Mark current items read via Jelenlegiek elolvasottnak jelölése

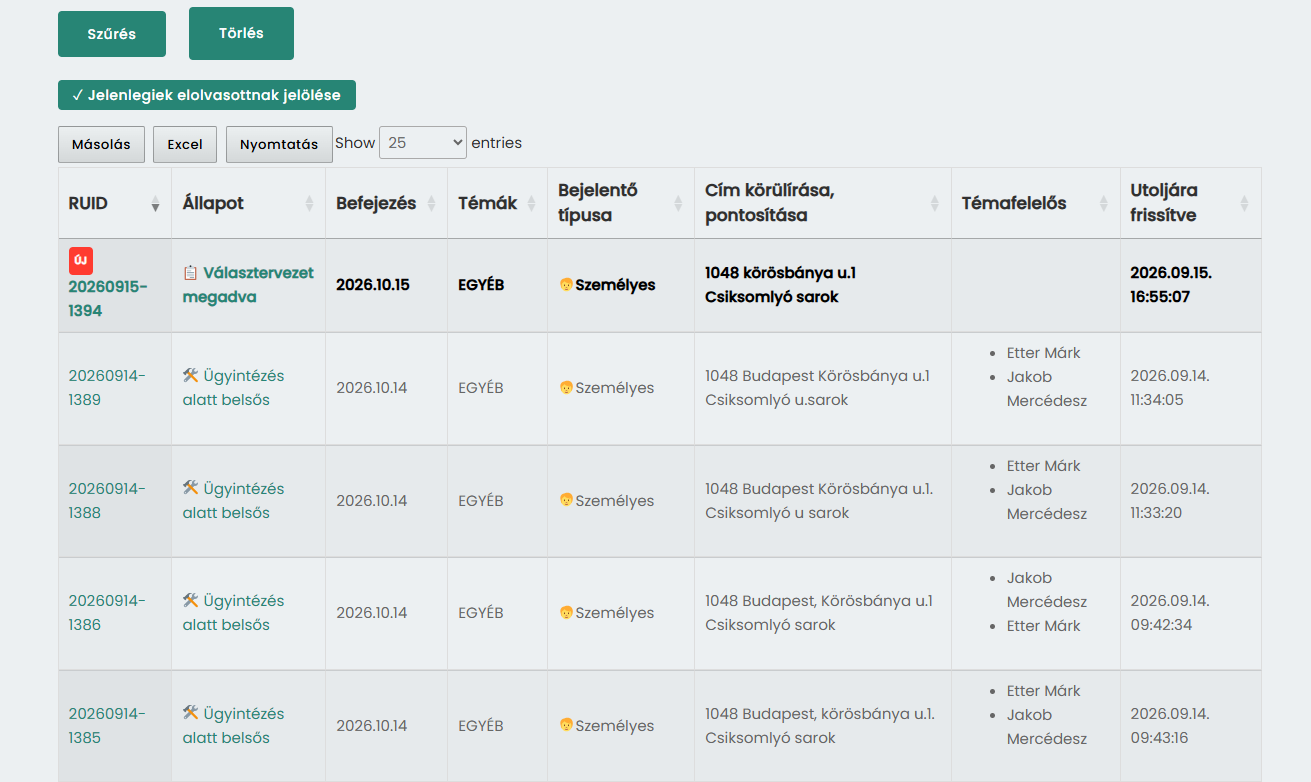(x=207, y=95)
